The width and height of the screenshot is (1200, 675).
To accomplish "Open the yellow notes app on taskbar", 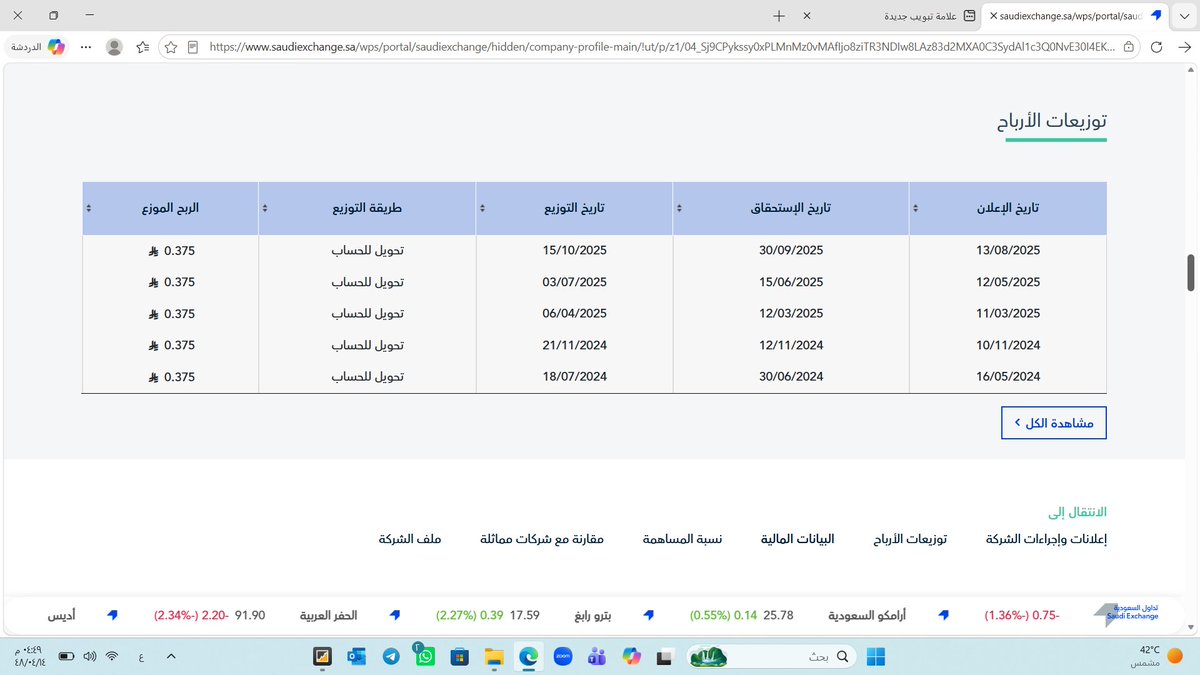I will click(x=322, y=656).
